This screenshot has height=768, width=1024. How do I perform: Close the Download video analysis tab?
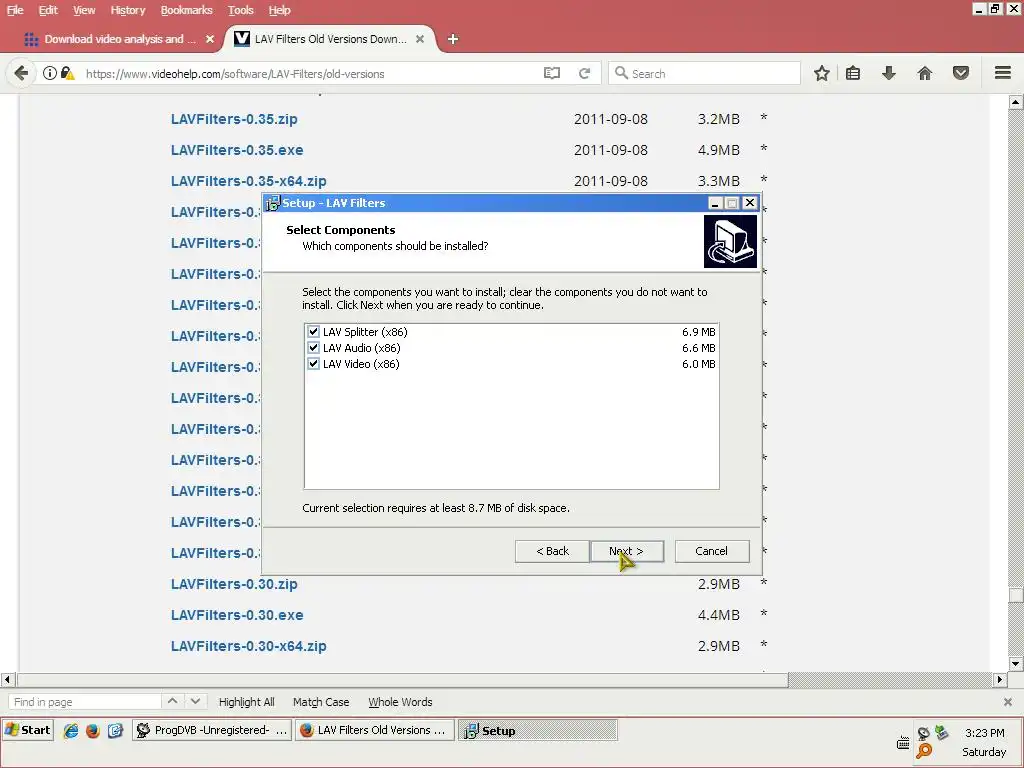click(210, 39)
